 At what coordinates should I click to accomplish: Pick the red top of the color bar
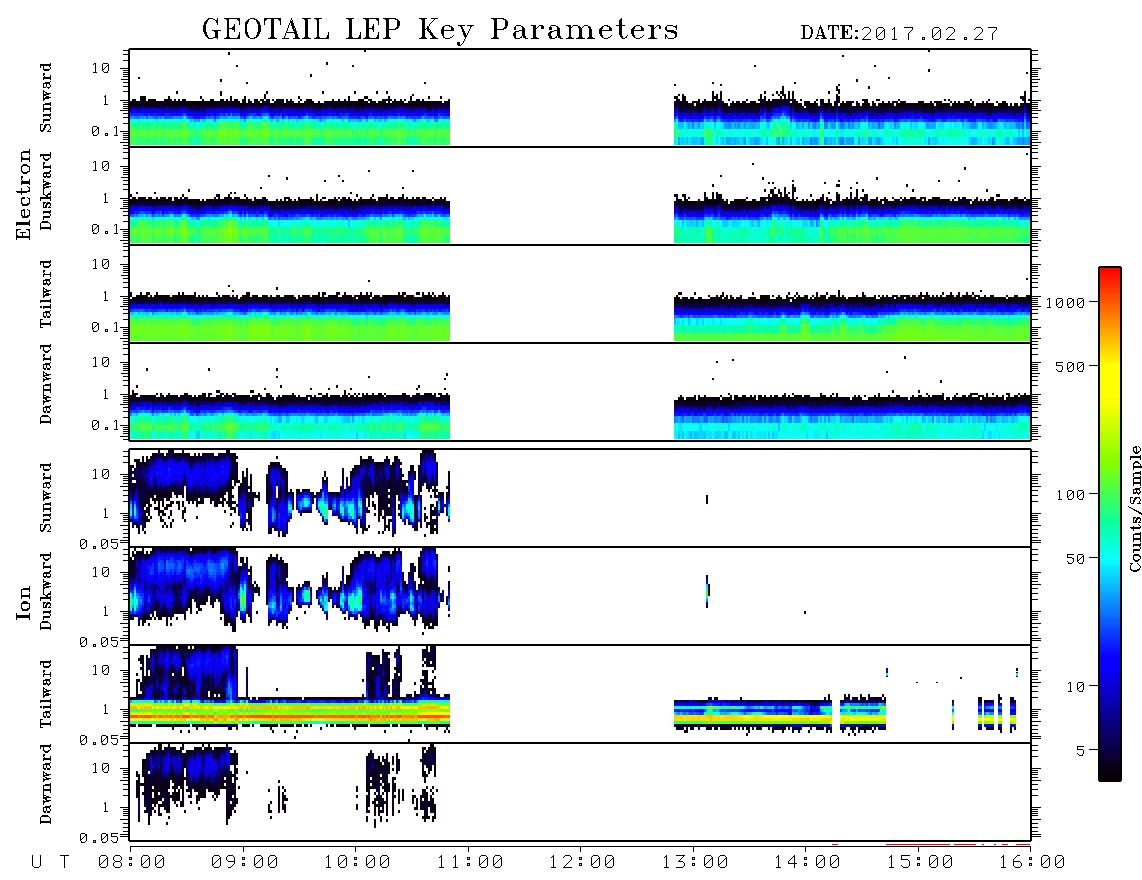(x=1110, y=277)
